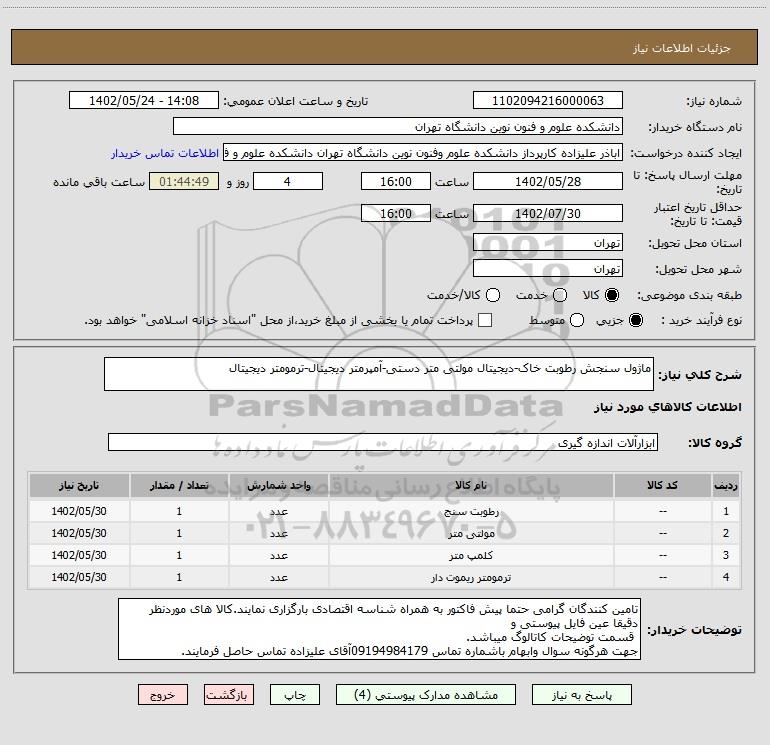Click the پاسخ به نیاز button
The height and width of the screenshot is (745, 770).
581,694
